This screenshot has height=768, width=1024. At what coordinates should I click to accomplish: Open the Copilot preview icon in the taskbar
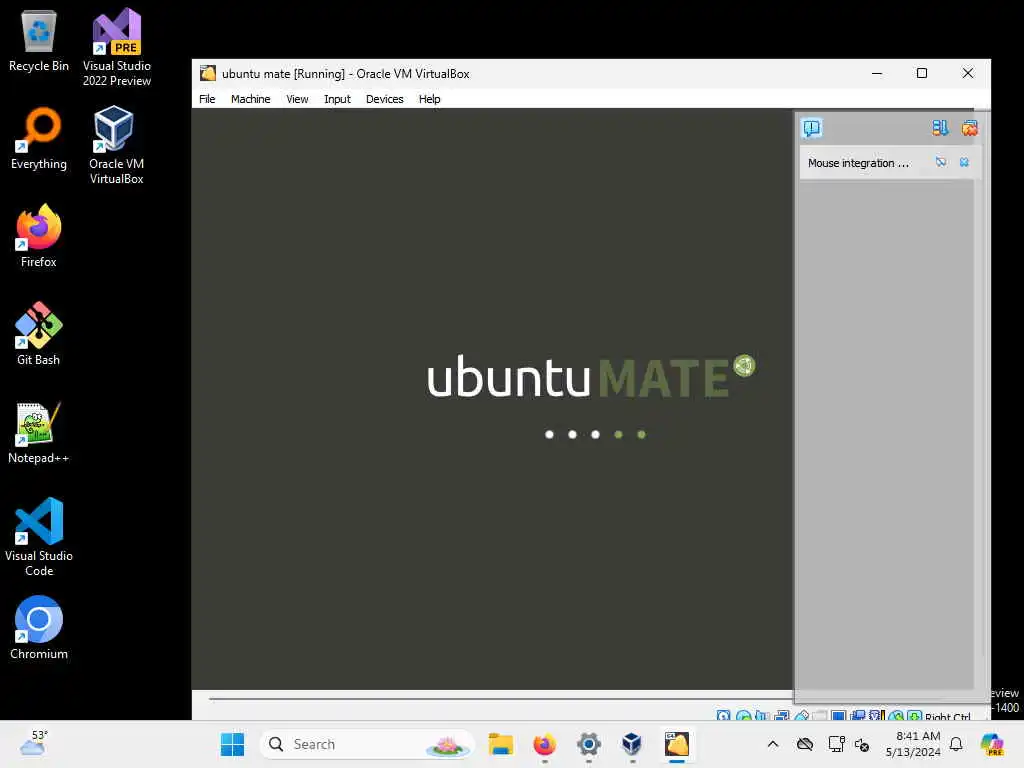(992, 744)
